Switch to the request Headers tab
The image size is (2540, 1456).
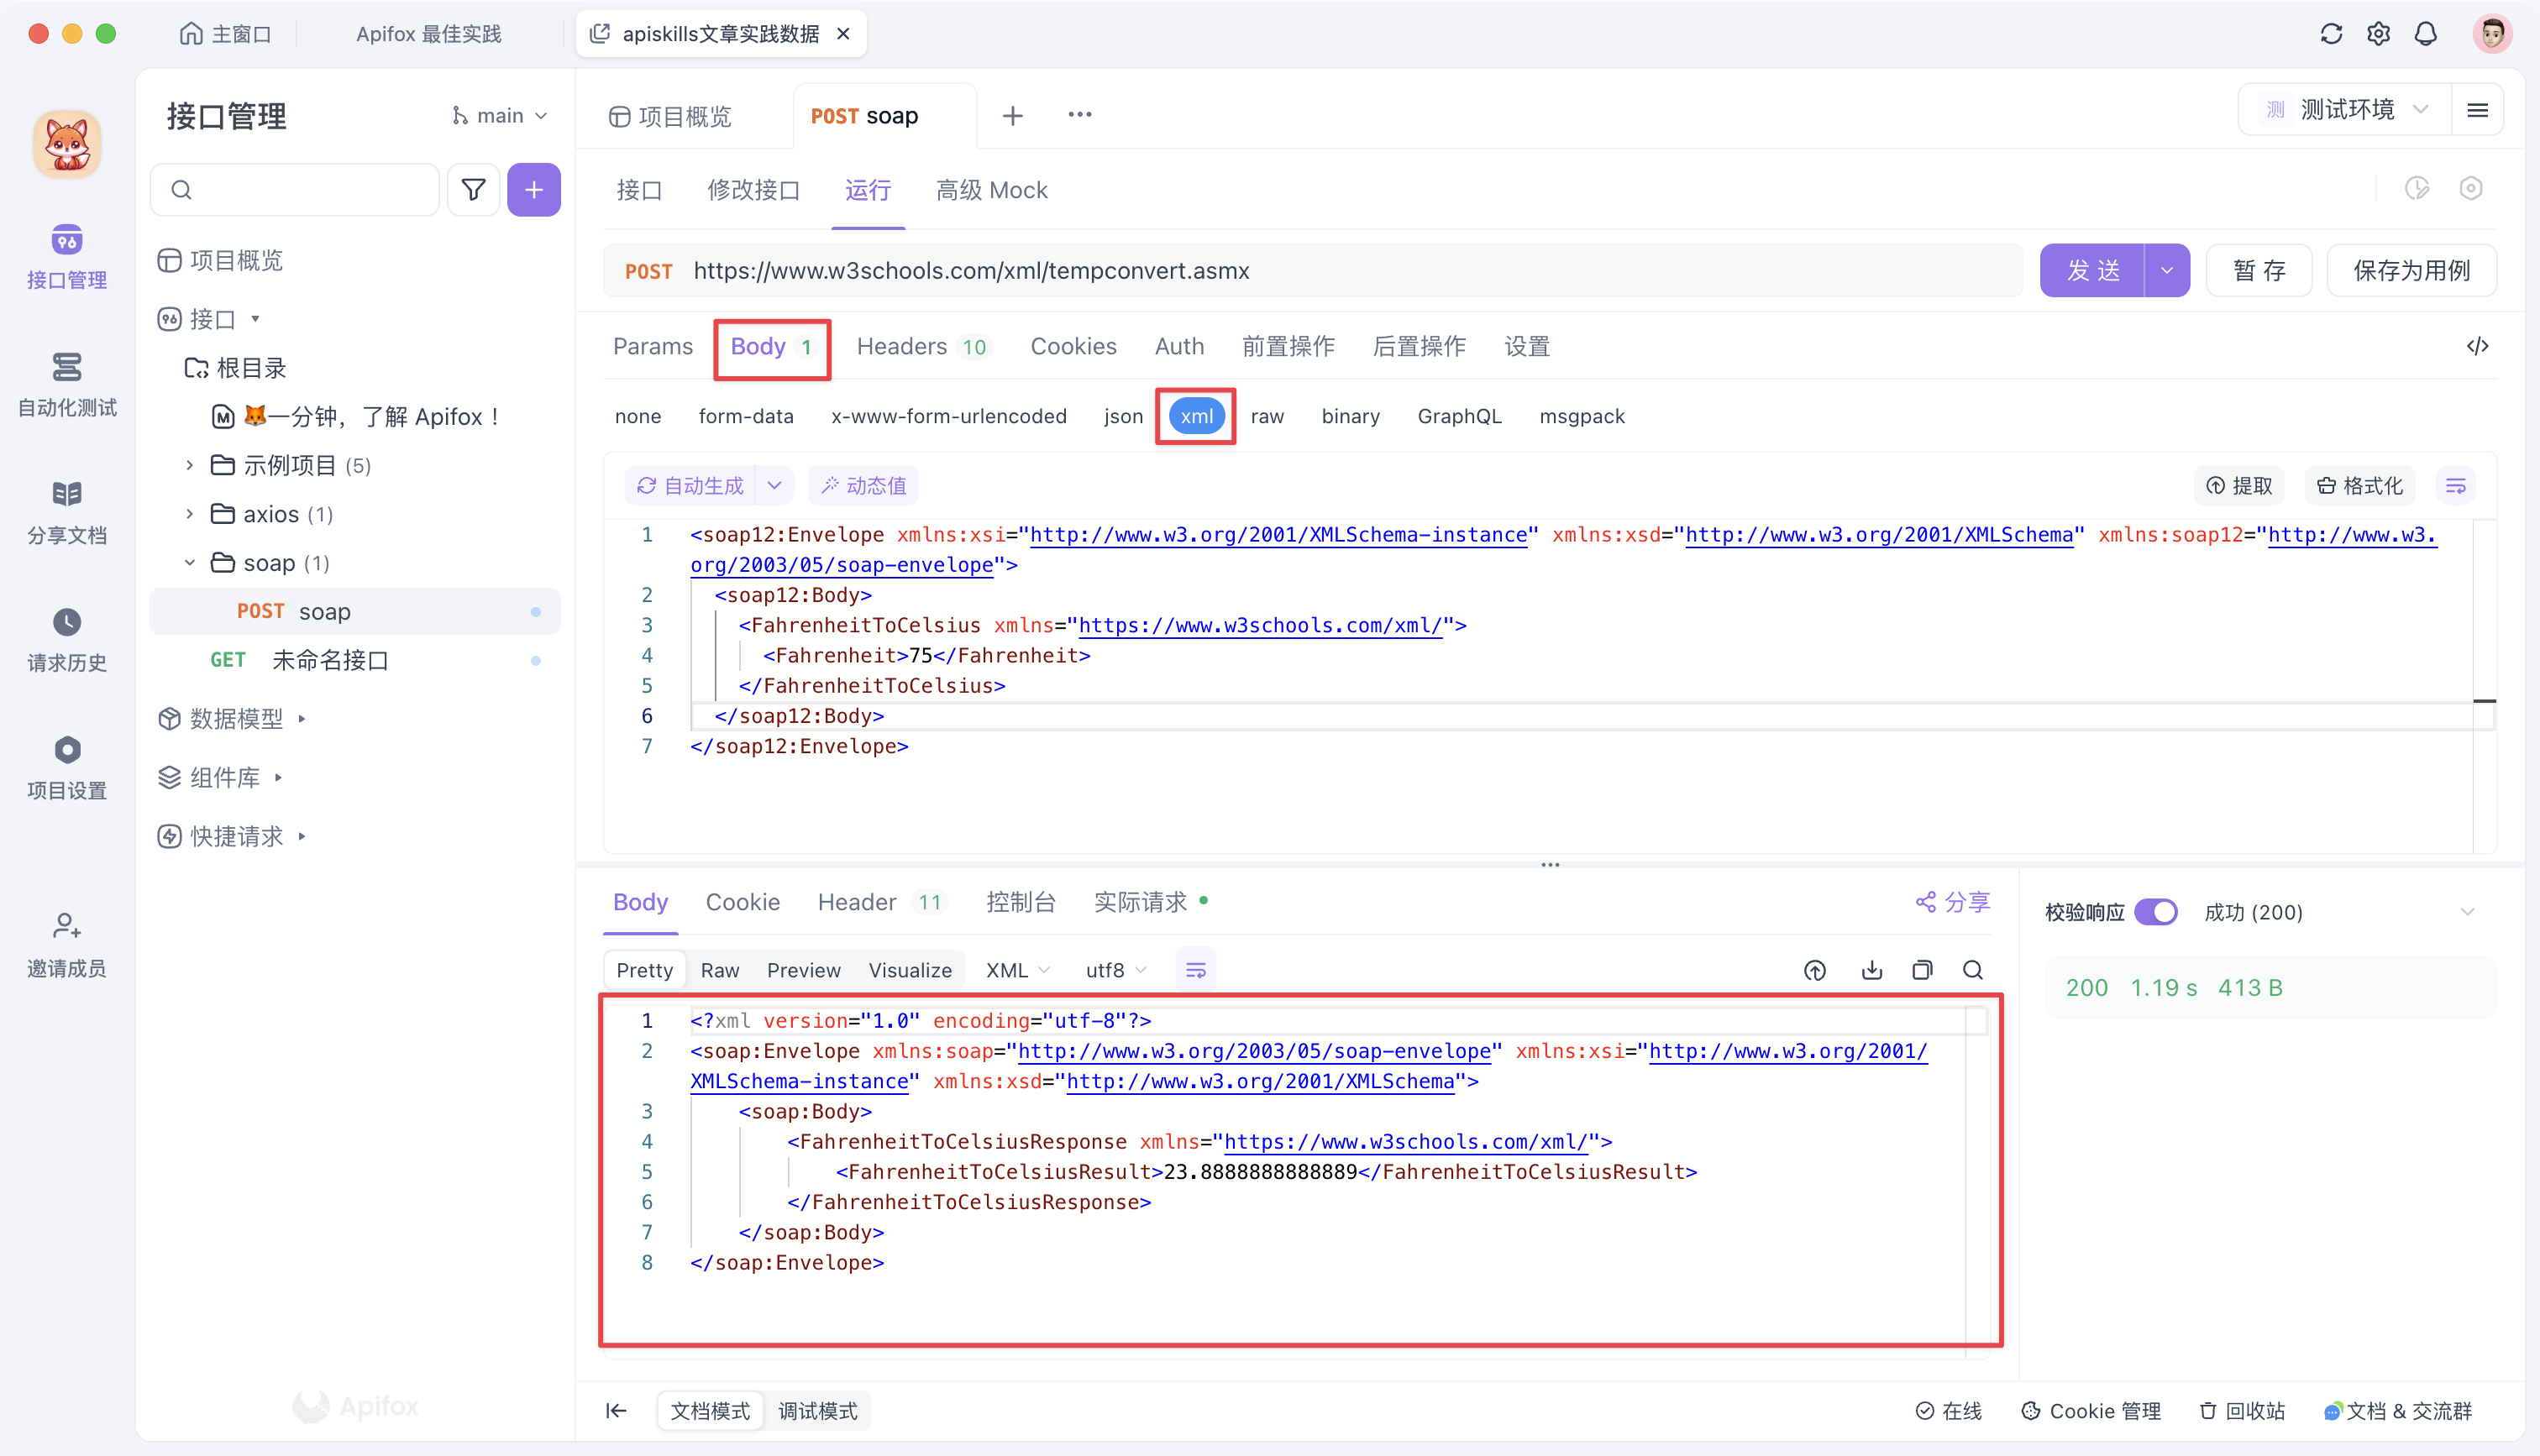tap(922, 346)
